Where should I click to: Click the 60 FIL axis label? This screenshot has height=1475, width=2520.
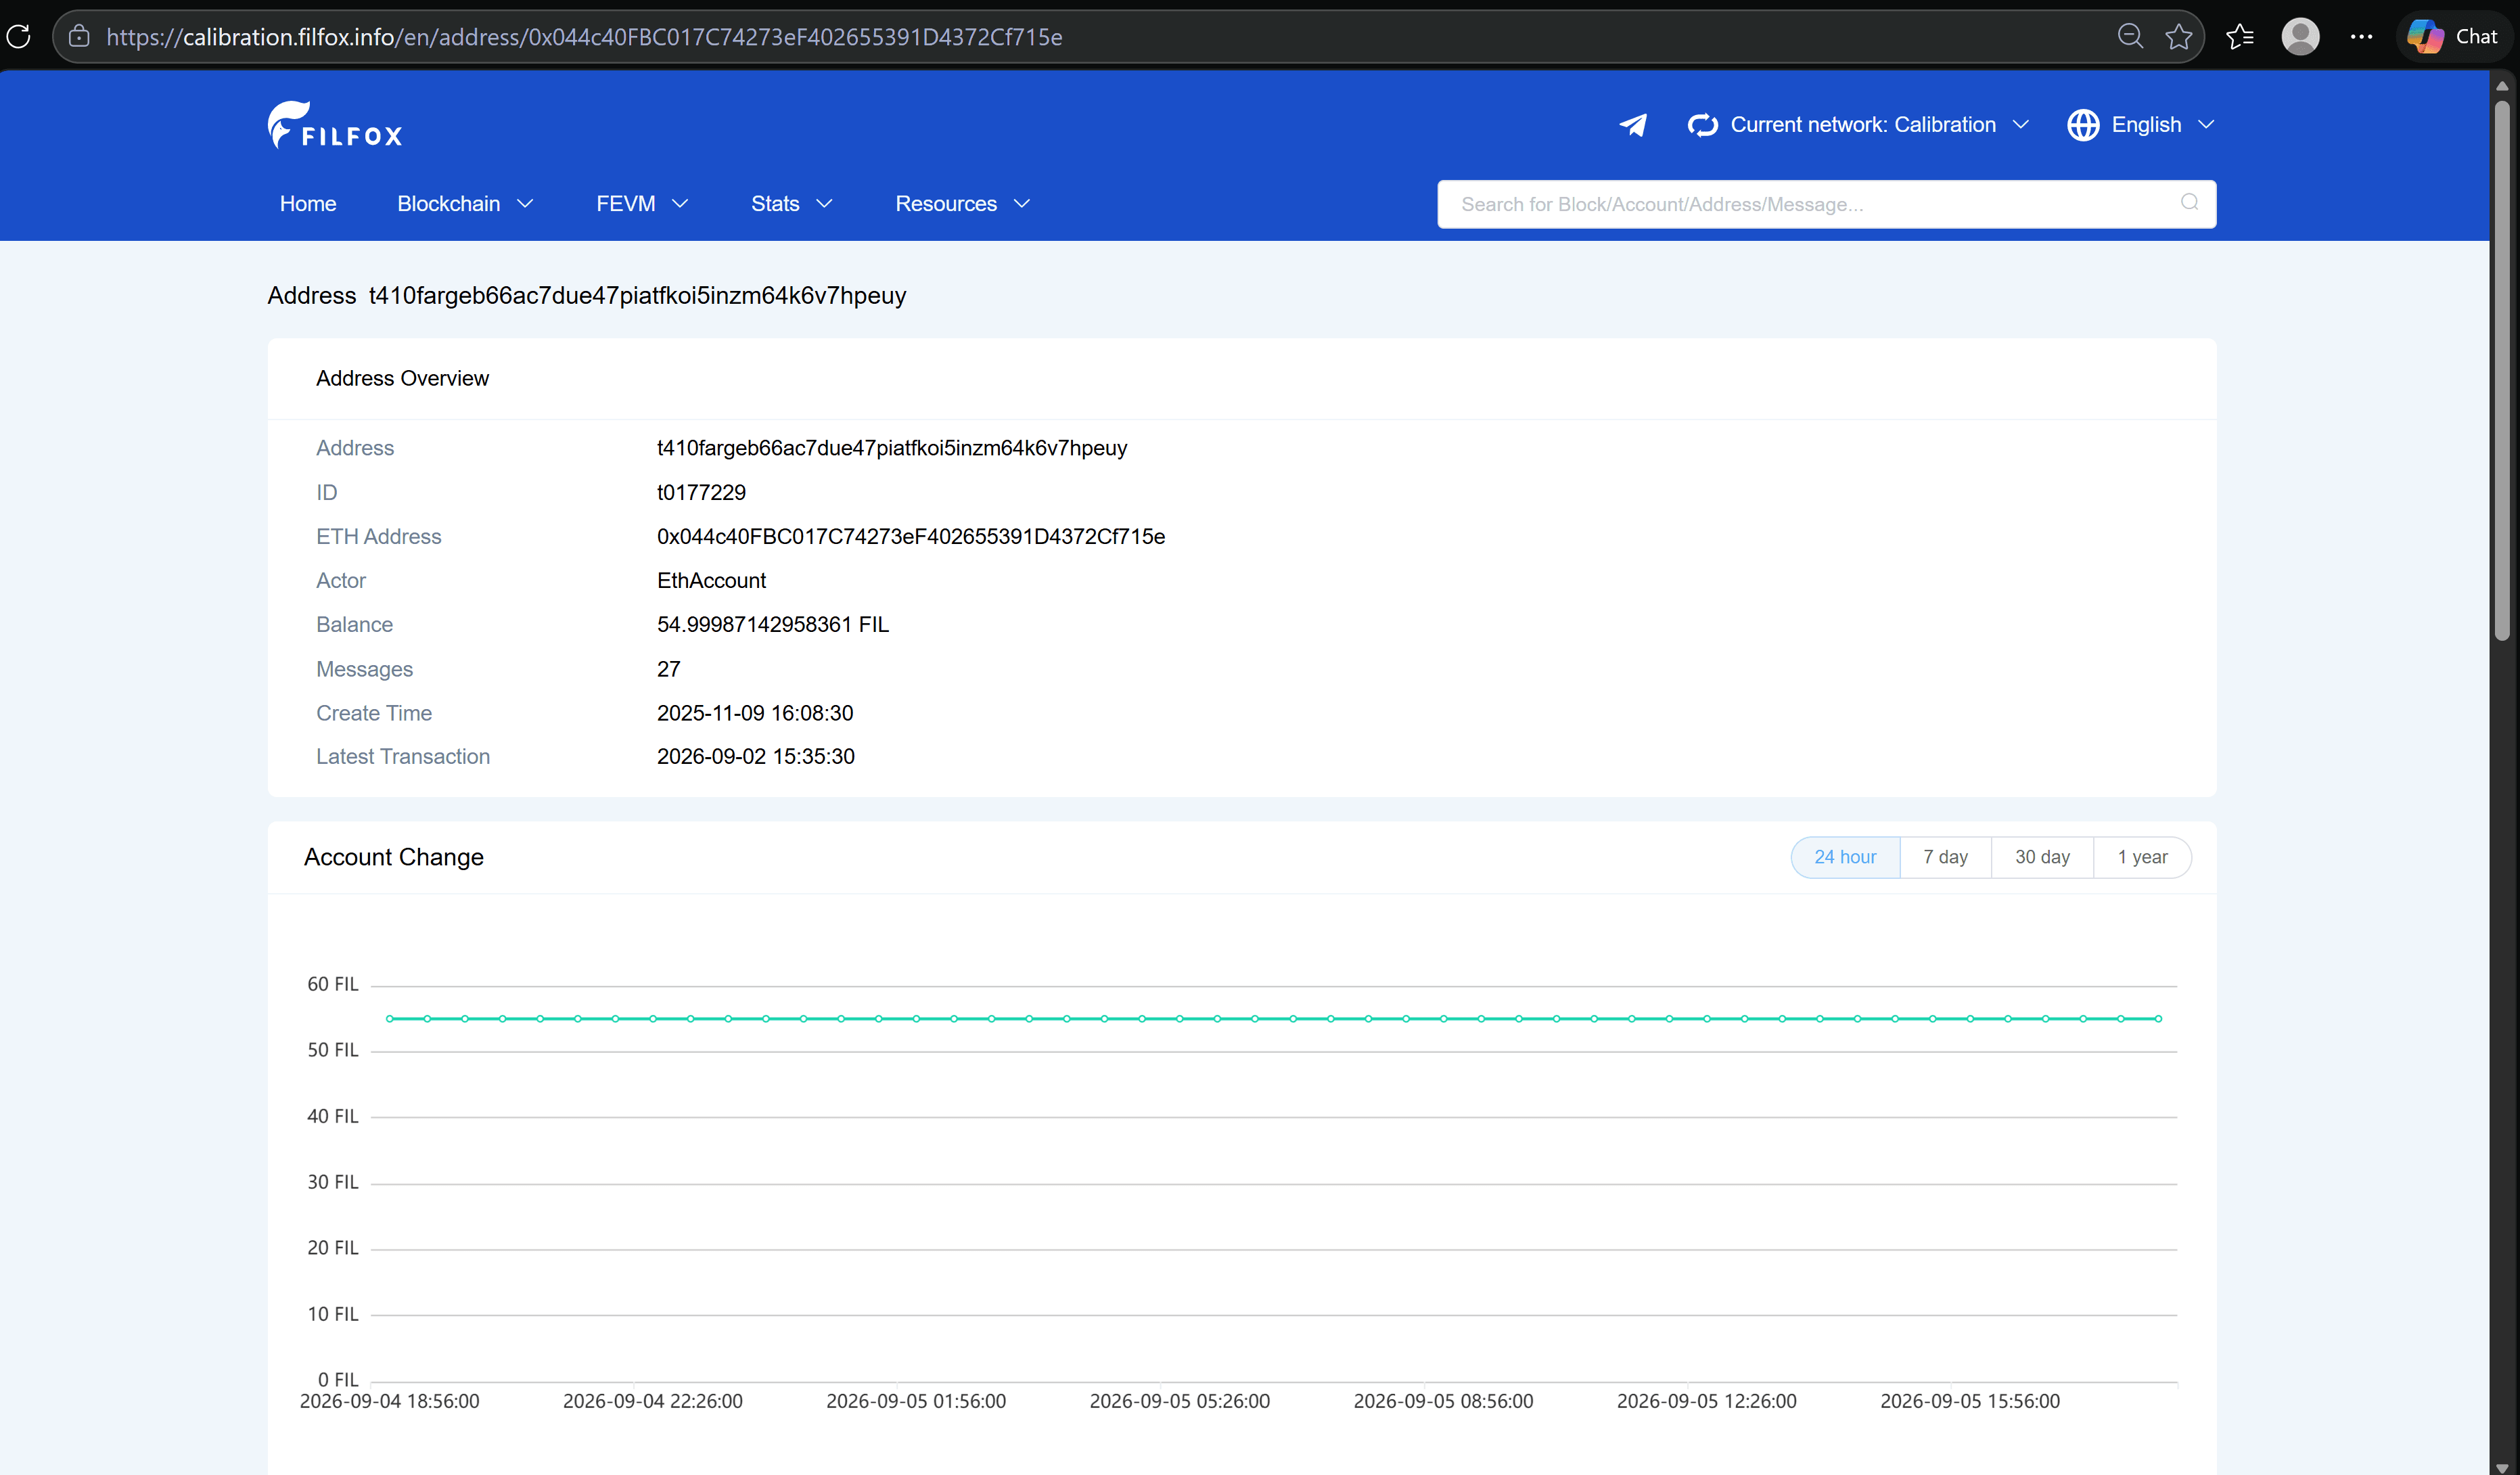coord(333,985)
